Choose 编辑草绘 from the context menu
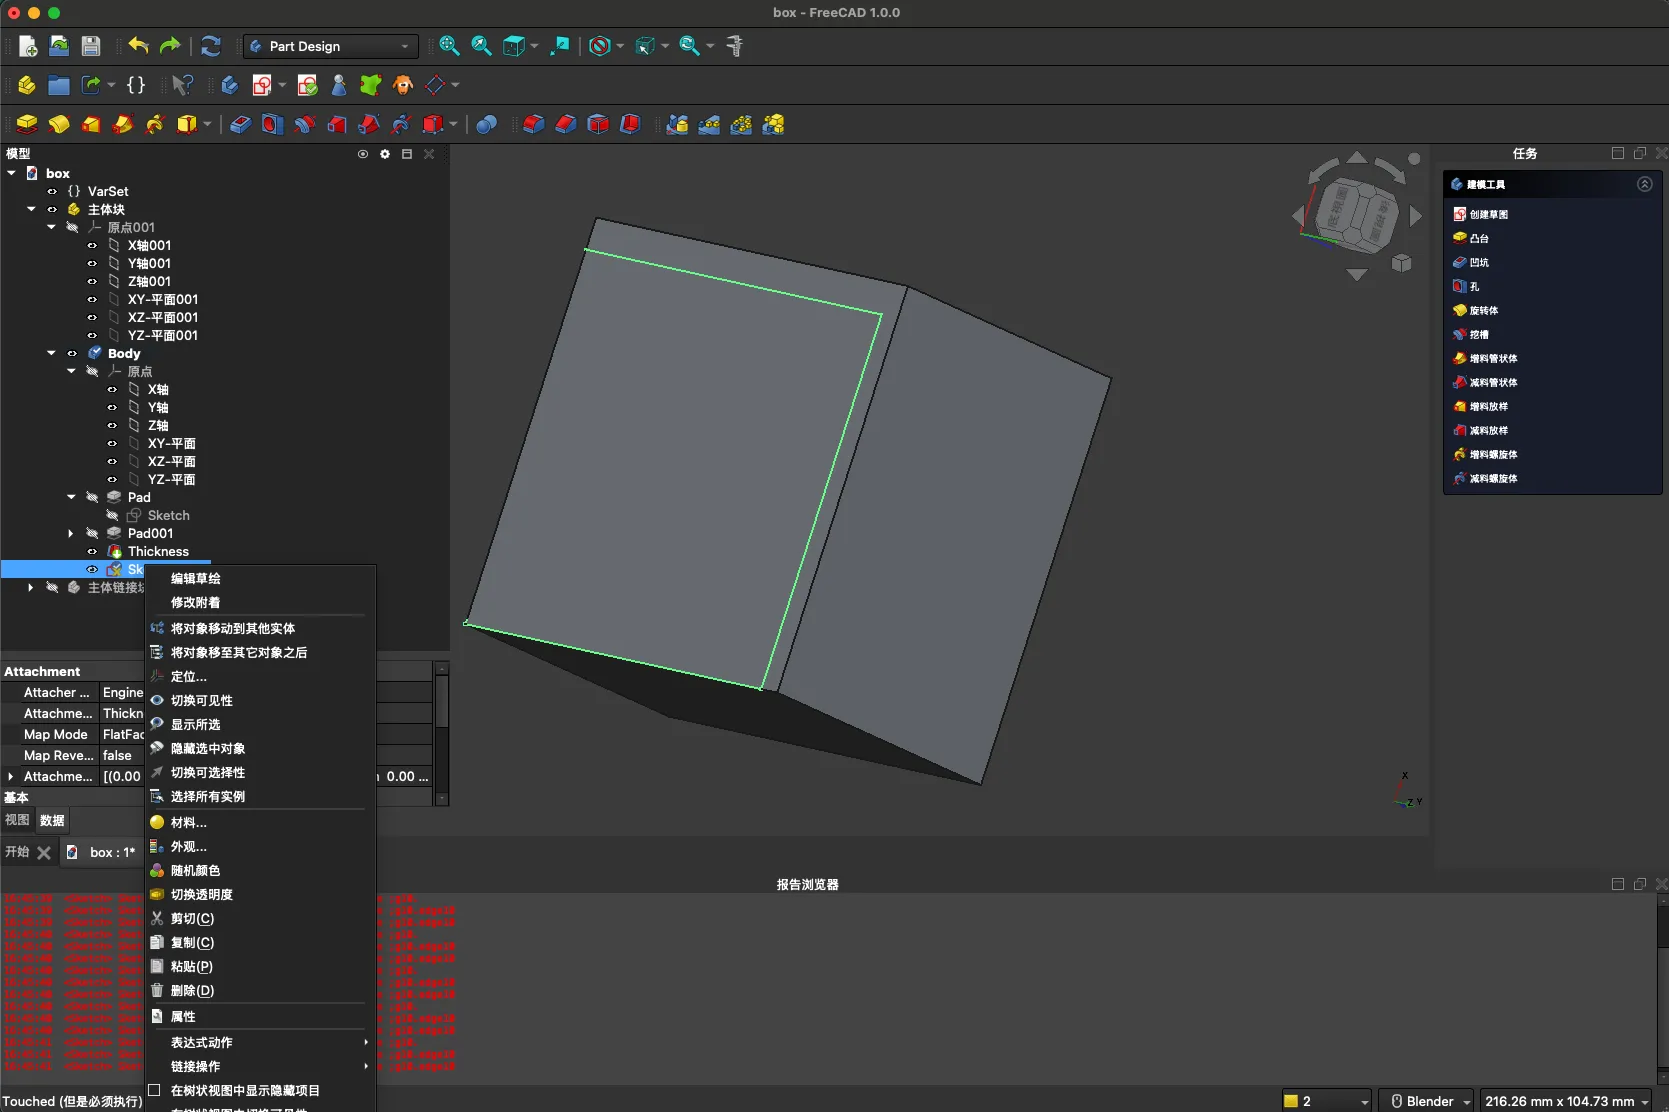The height and width of the screenshot is (1112, 1669). [x=196, y=578]
